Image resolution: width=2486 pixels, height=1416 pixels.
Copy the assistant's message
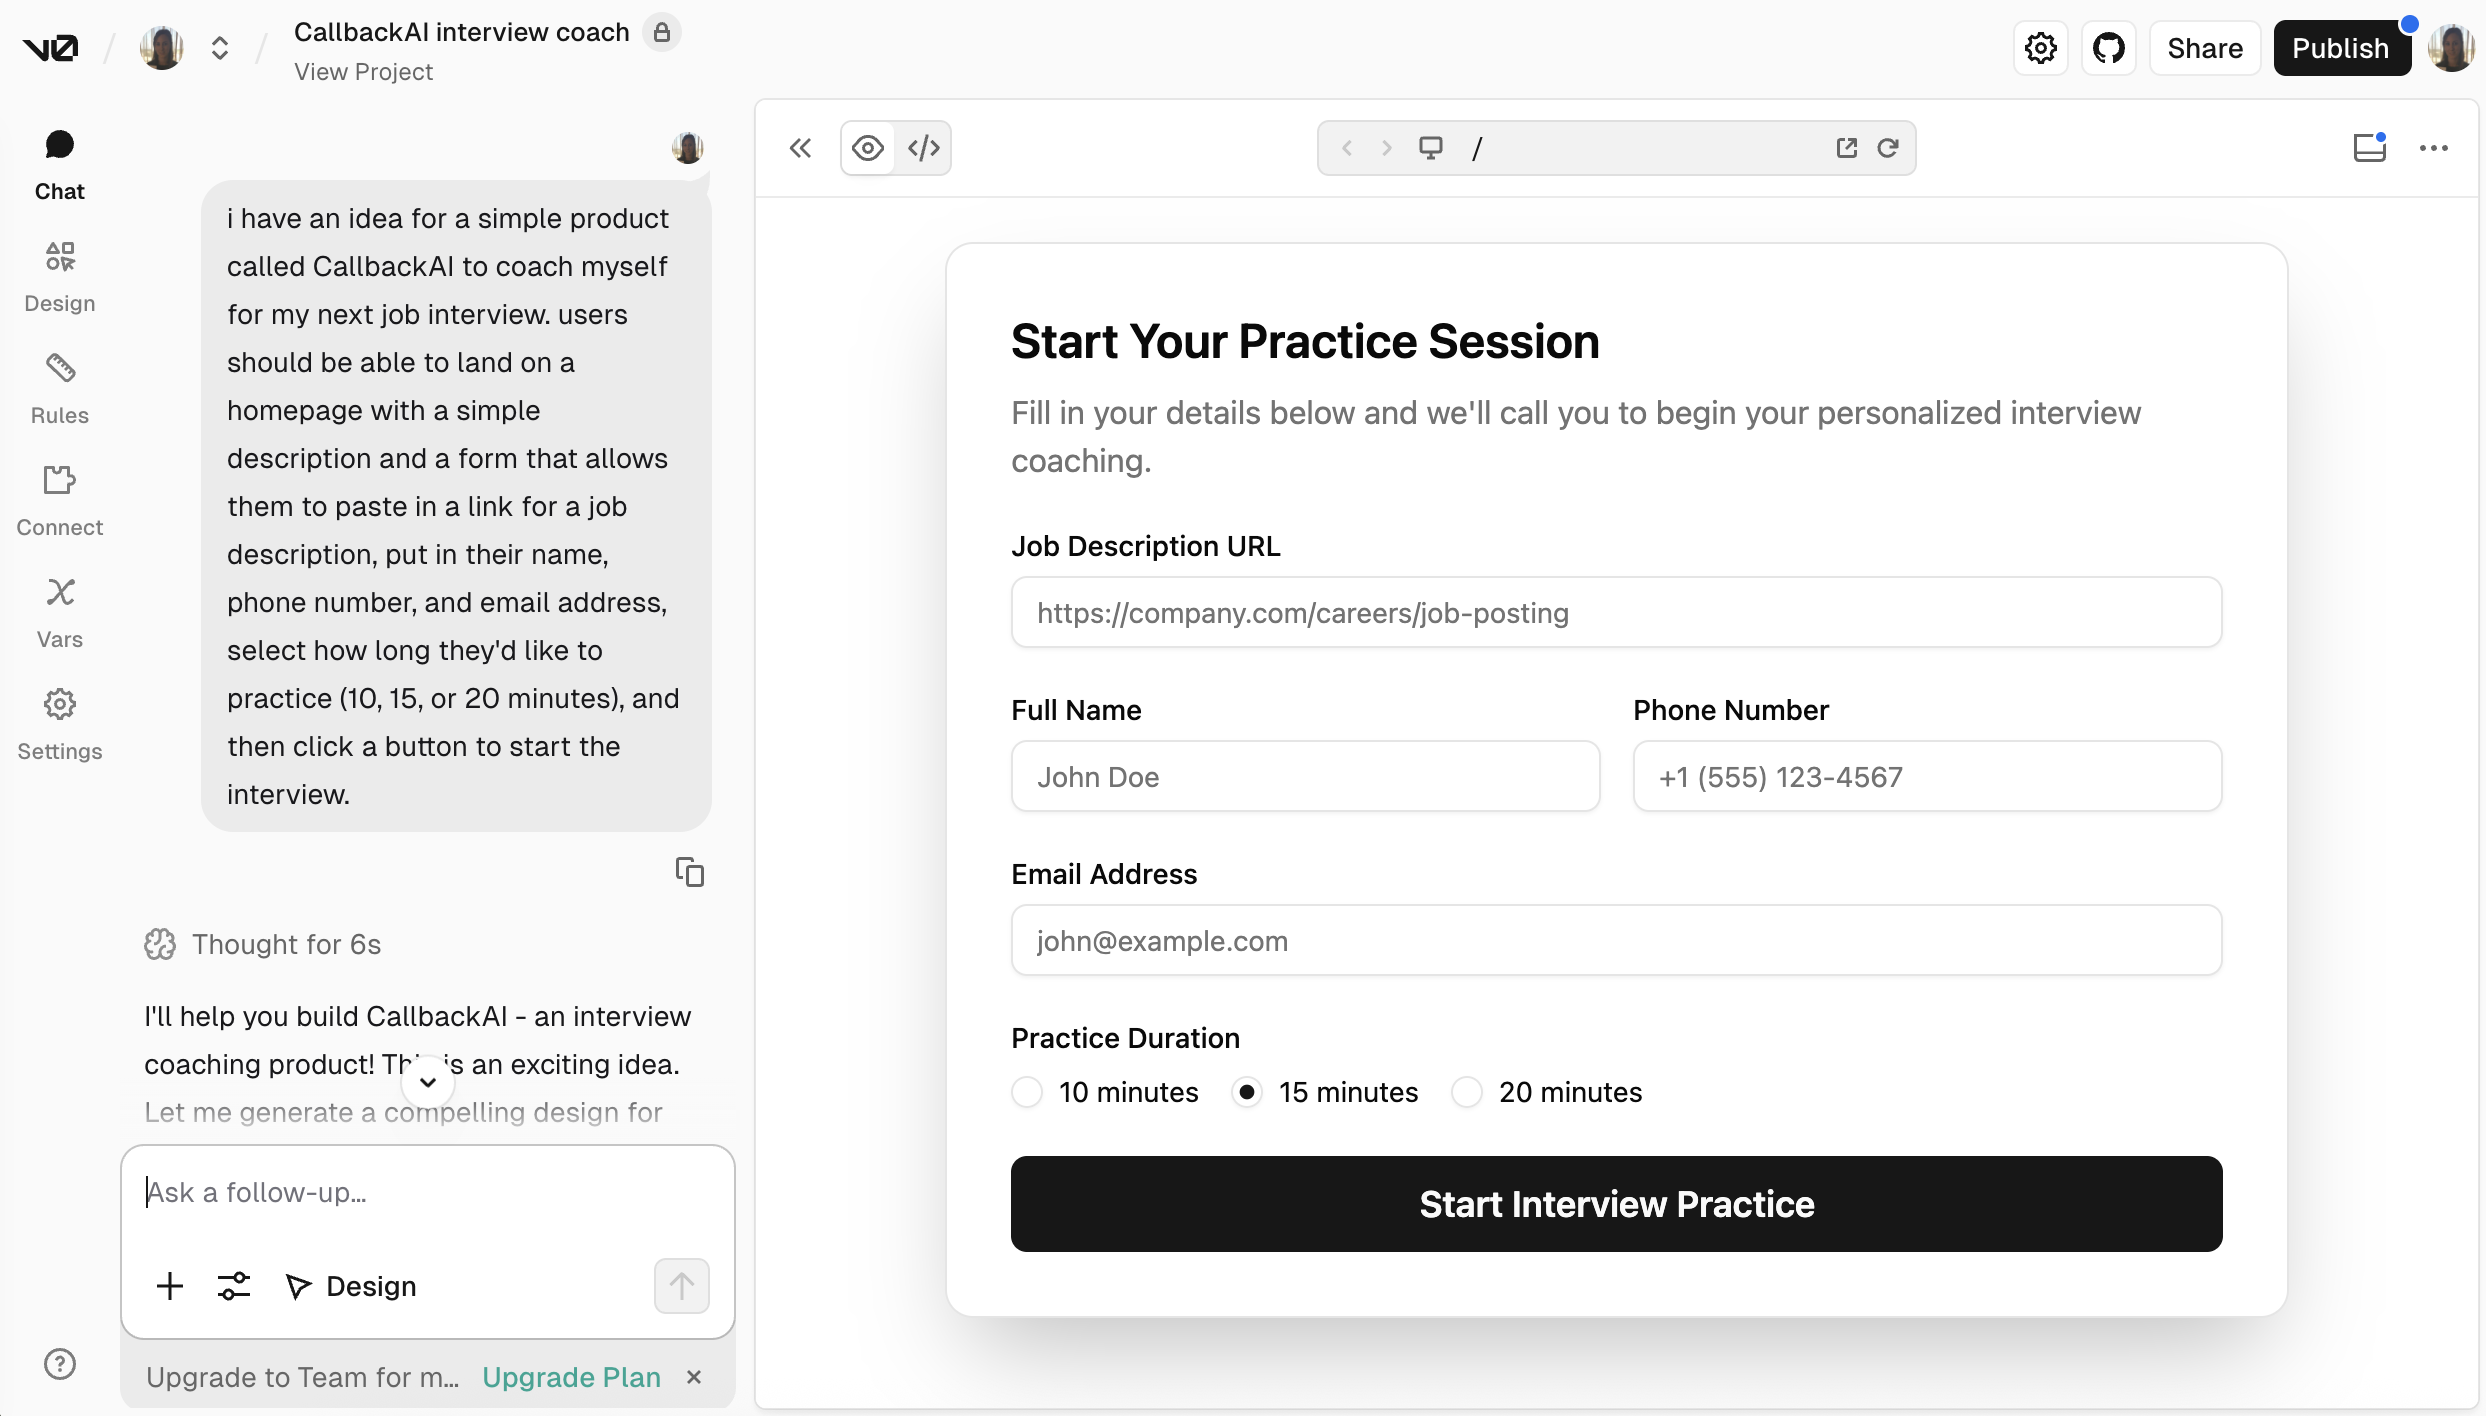click(x=691, y=871)
